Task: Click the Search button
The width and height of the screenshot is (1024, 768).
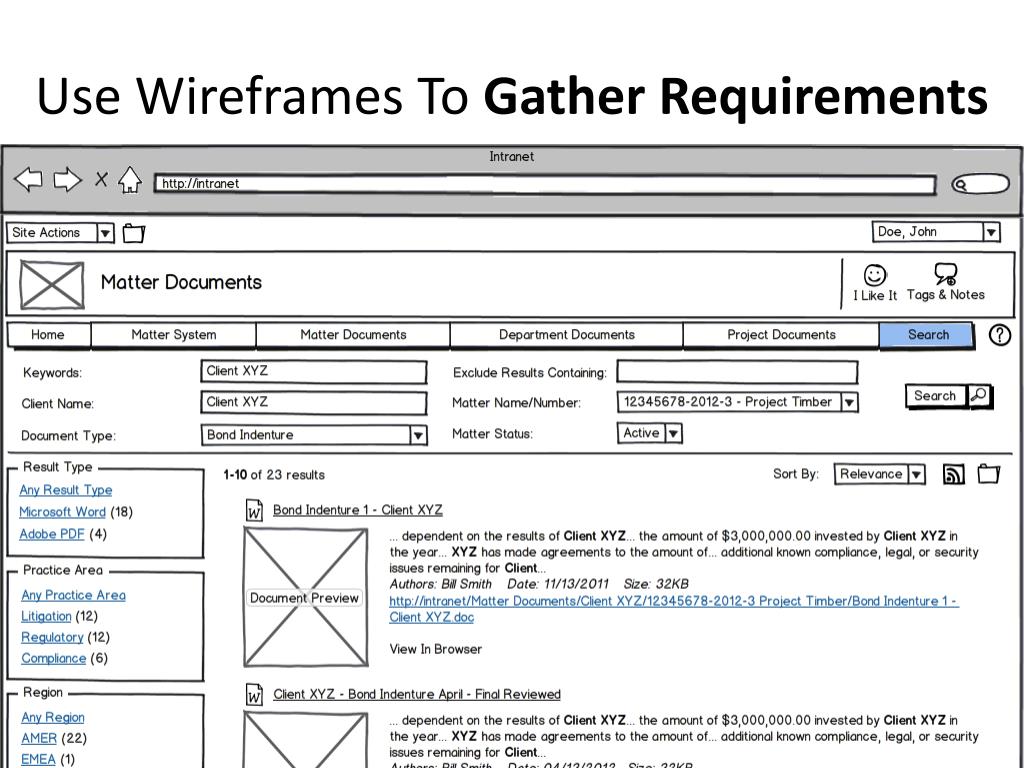Action: 935,396
